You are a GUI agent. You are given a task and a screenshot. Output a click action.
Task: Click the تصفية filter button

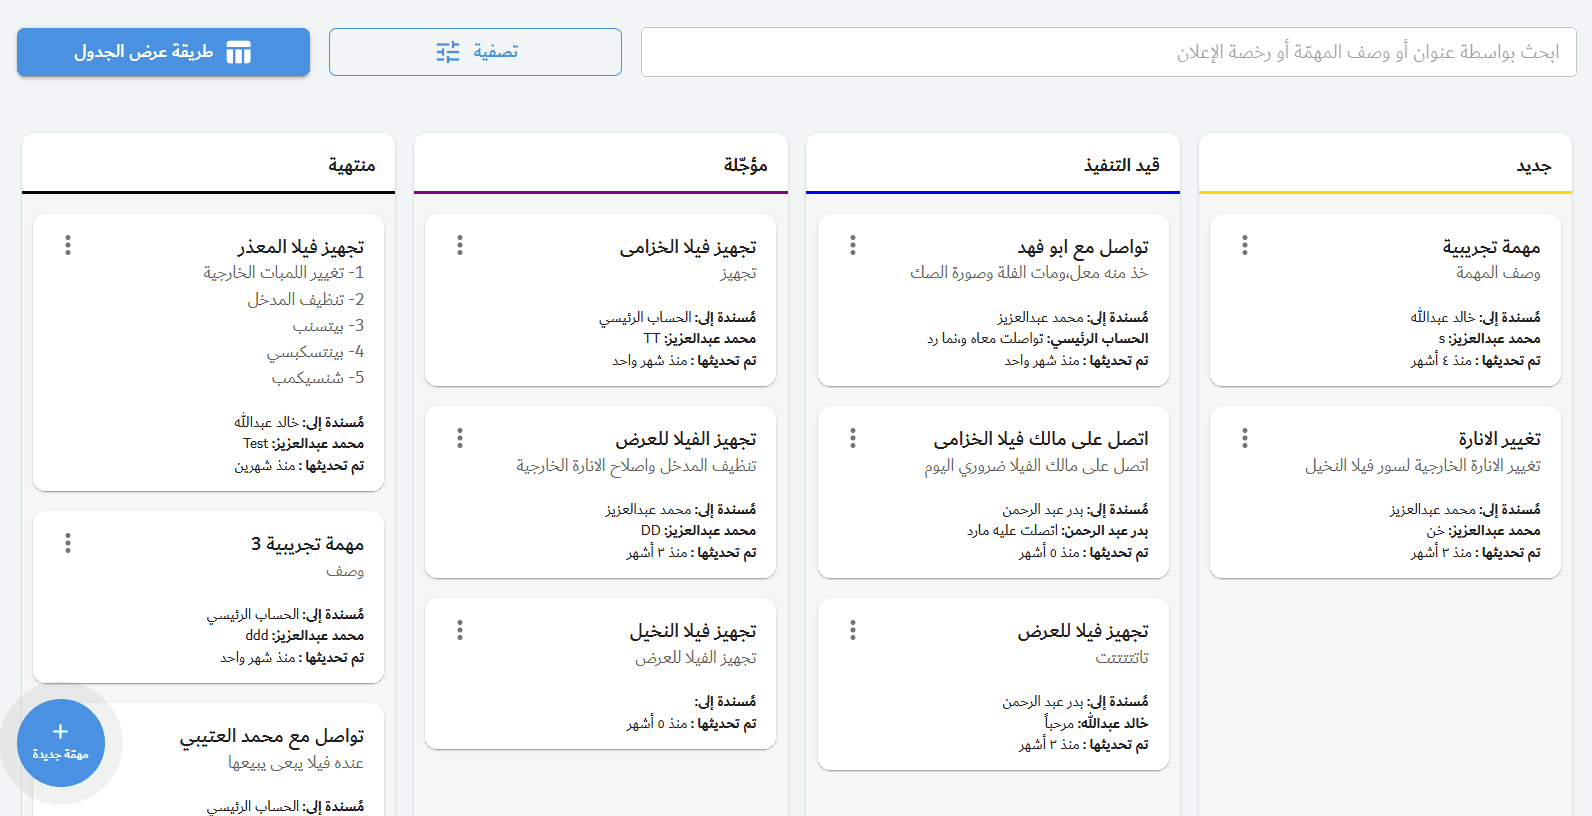(475, 52)
